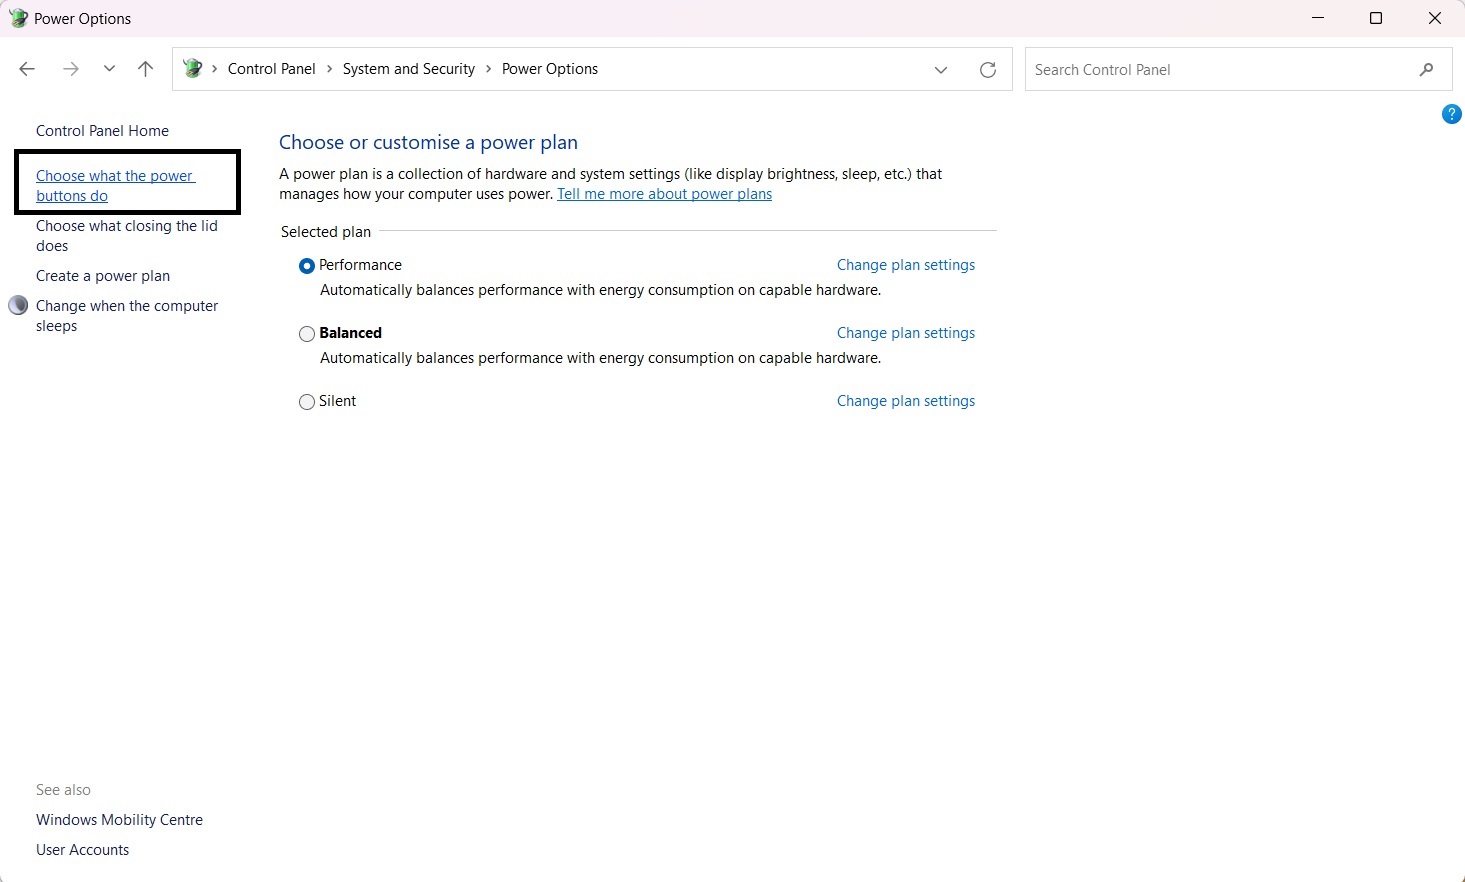Screen dimensions: 1465x882
Task: Click the Back navigation arrow
Action: coord(27,69)
